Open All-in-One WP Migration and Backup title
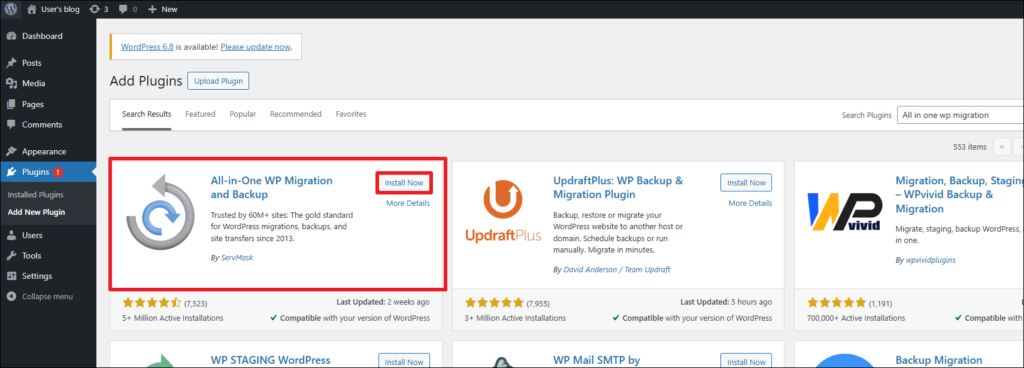 [272, 187]
